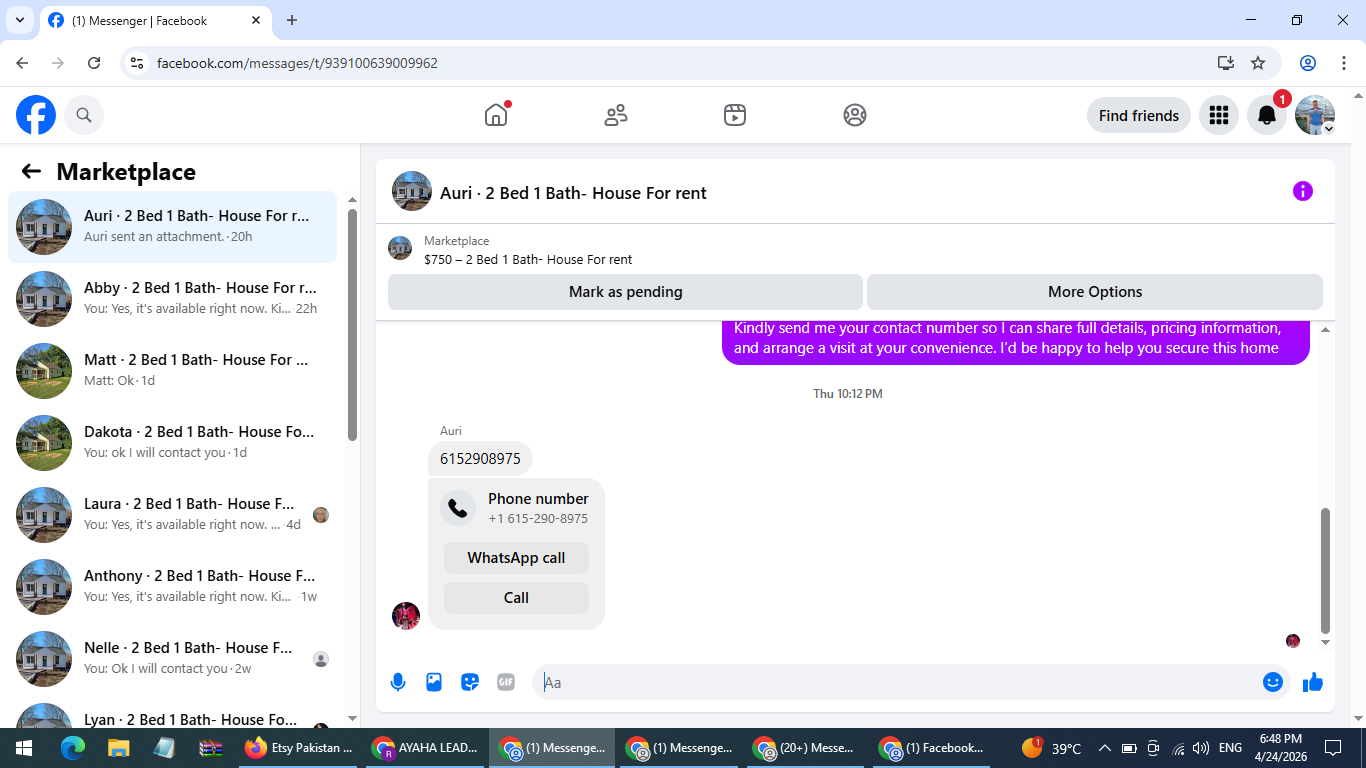Bookmark this page with the star icon
1366x768 pixels.
pos(1258,63)
